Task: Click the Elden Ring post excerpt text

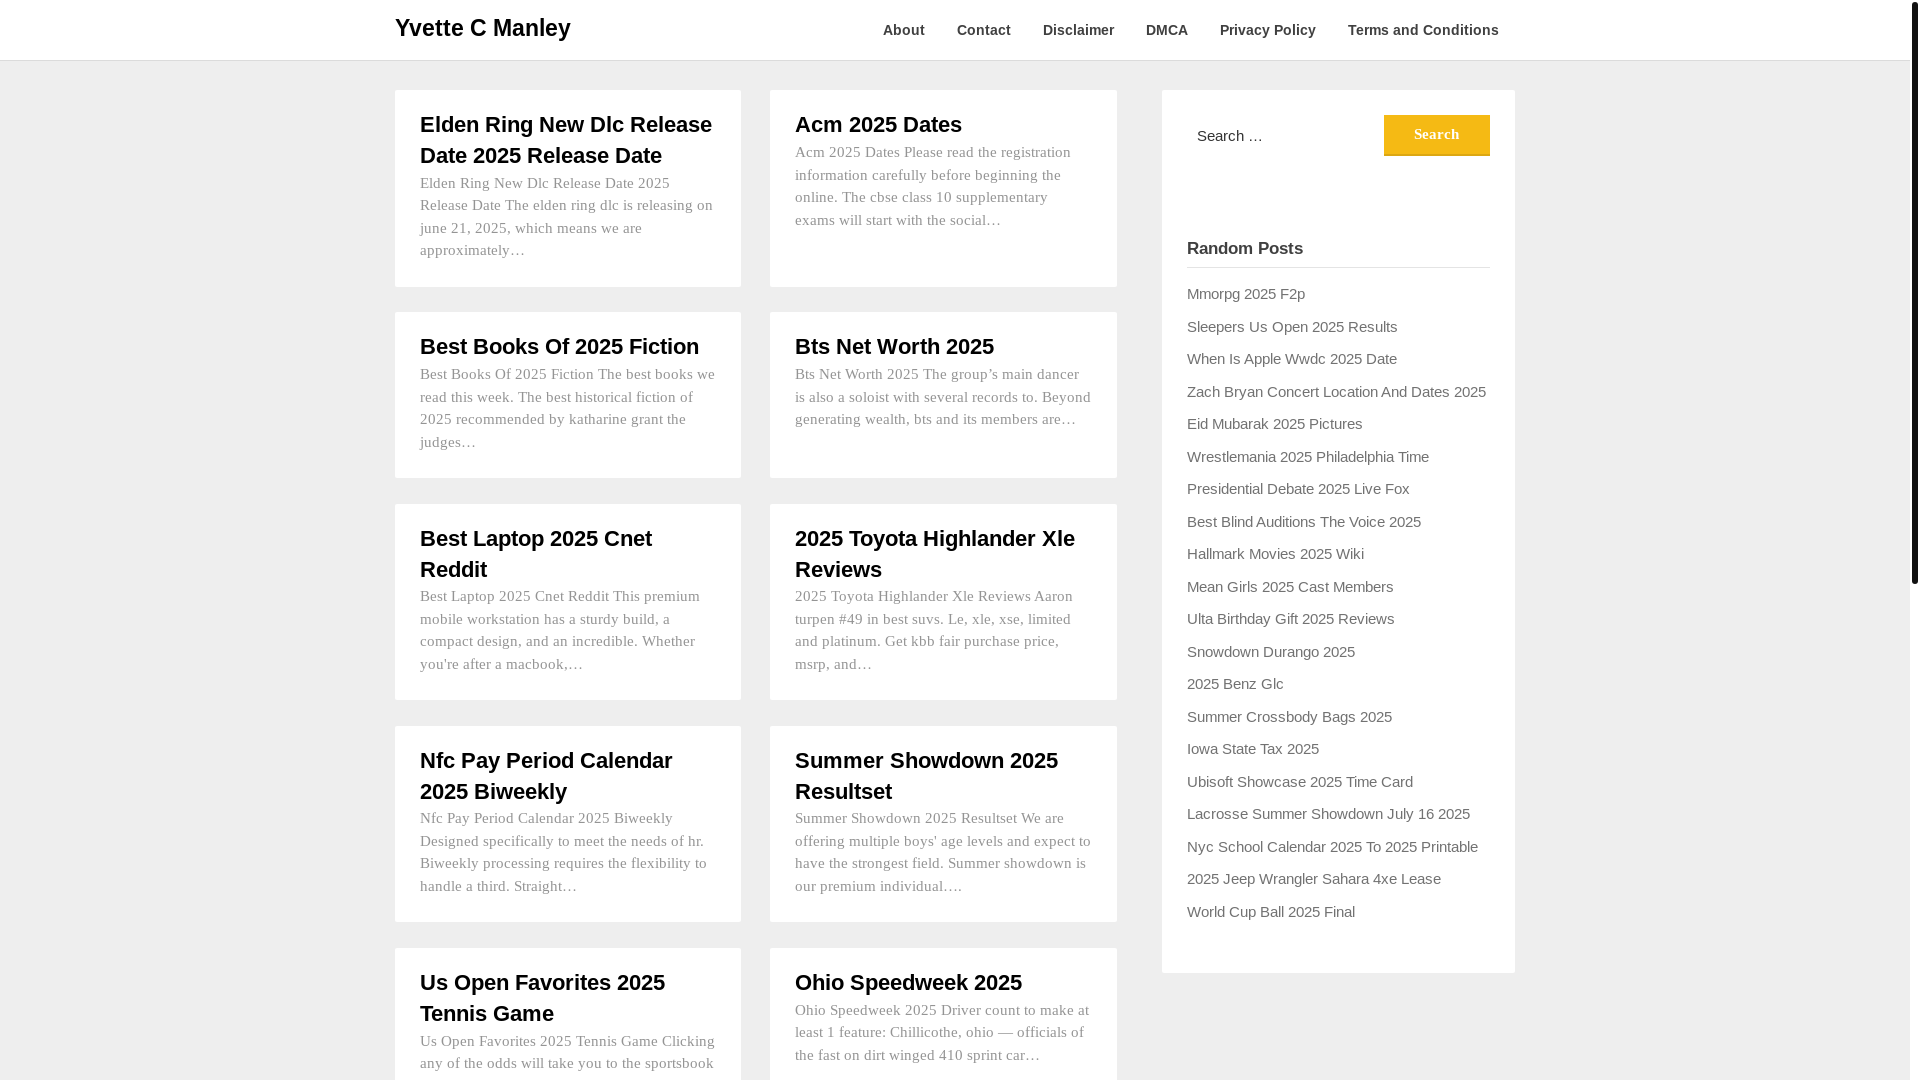Action: (567, 217)
